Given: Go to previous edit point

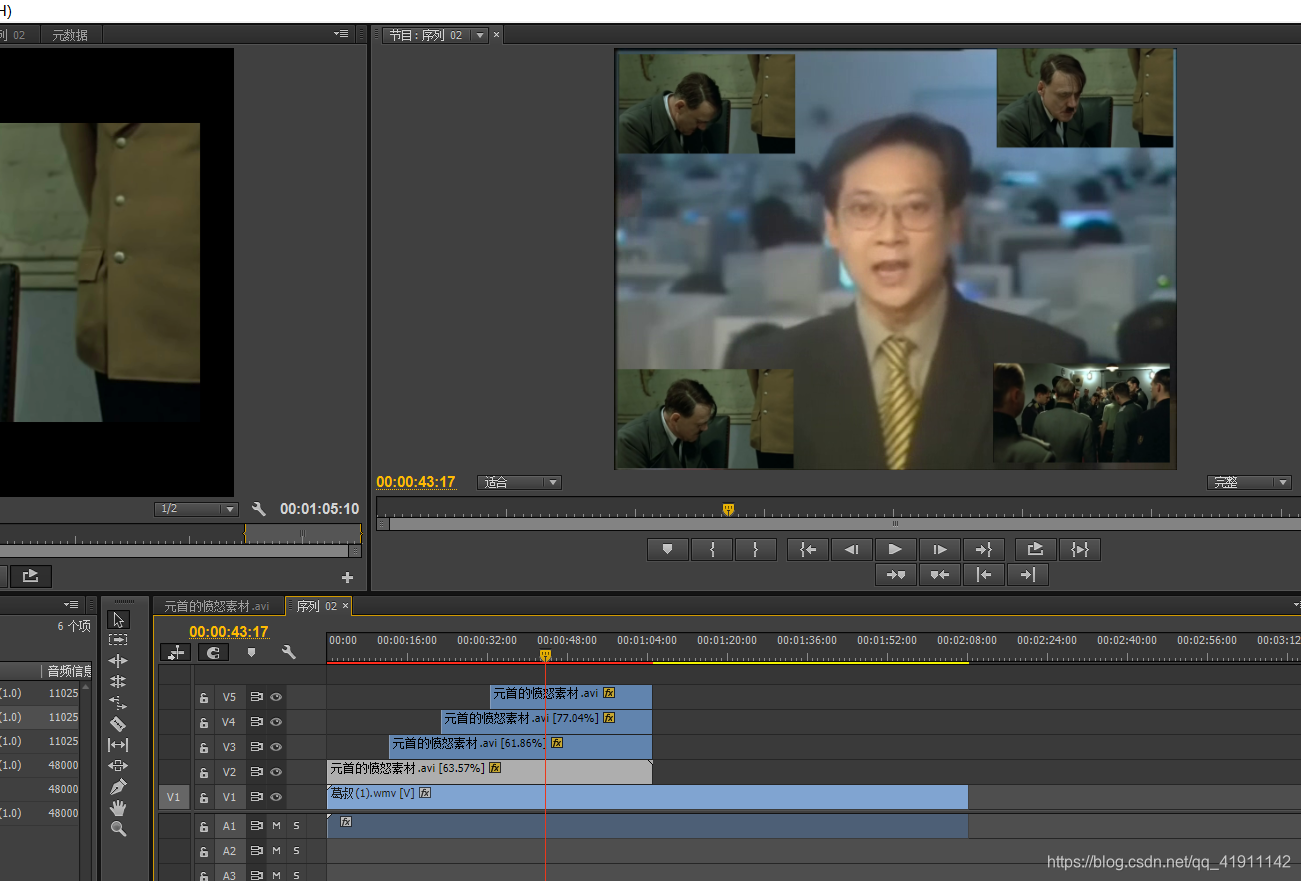Looking at the screenshot, I should coord(983,574).
